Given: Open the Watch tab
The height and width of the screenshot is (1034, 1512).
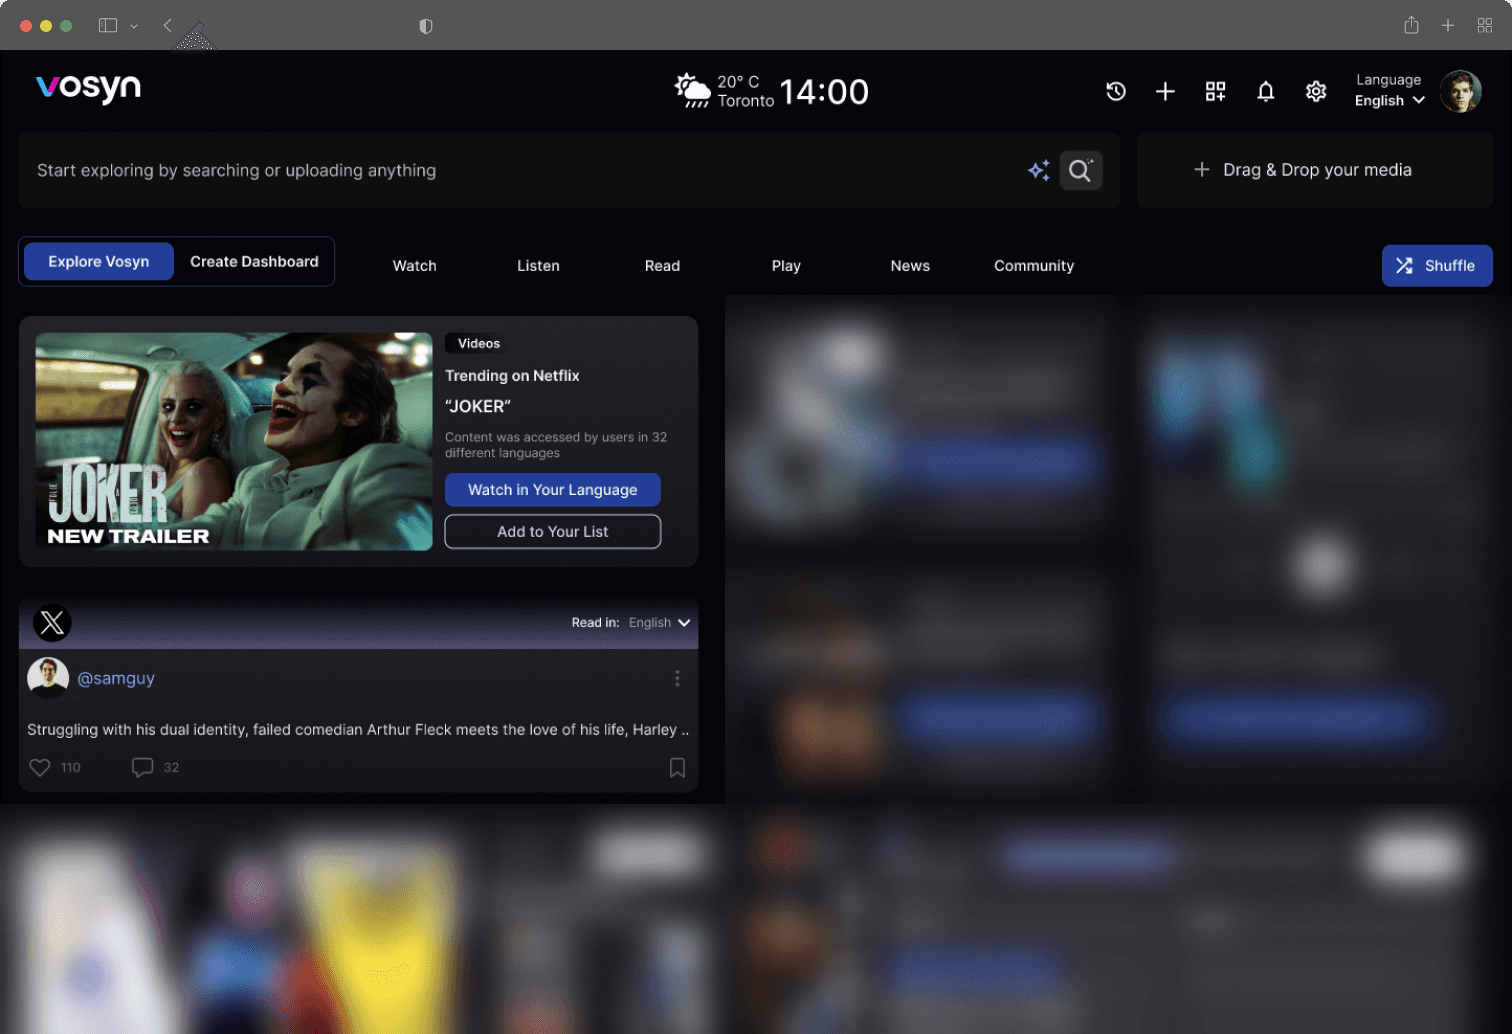Looking at the screenshot, I should pos(414,266).
